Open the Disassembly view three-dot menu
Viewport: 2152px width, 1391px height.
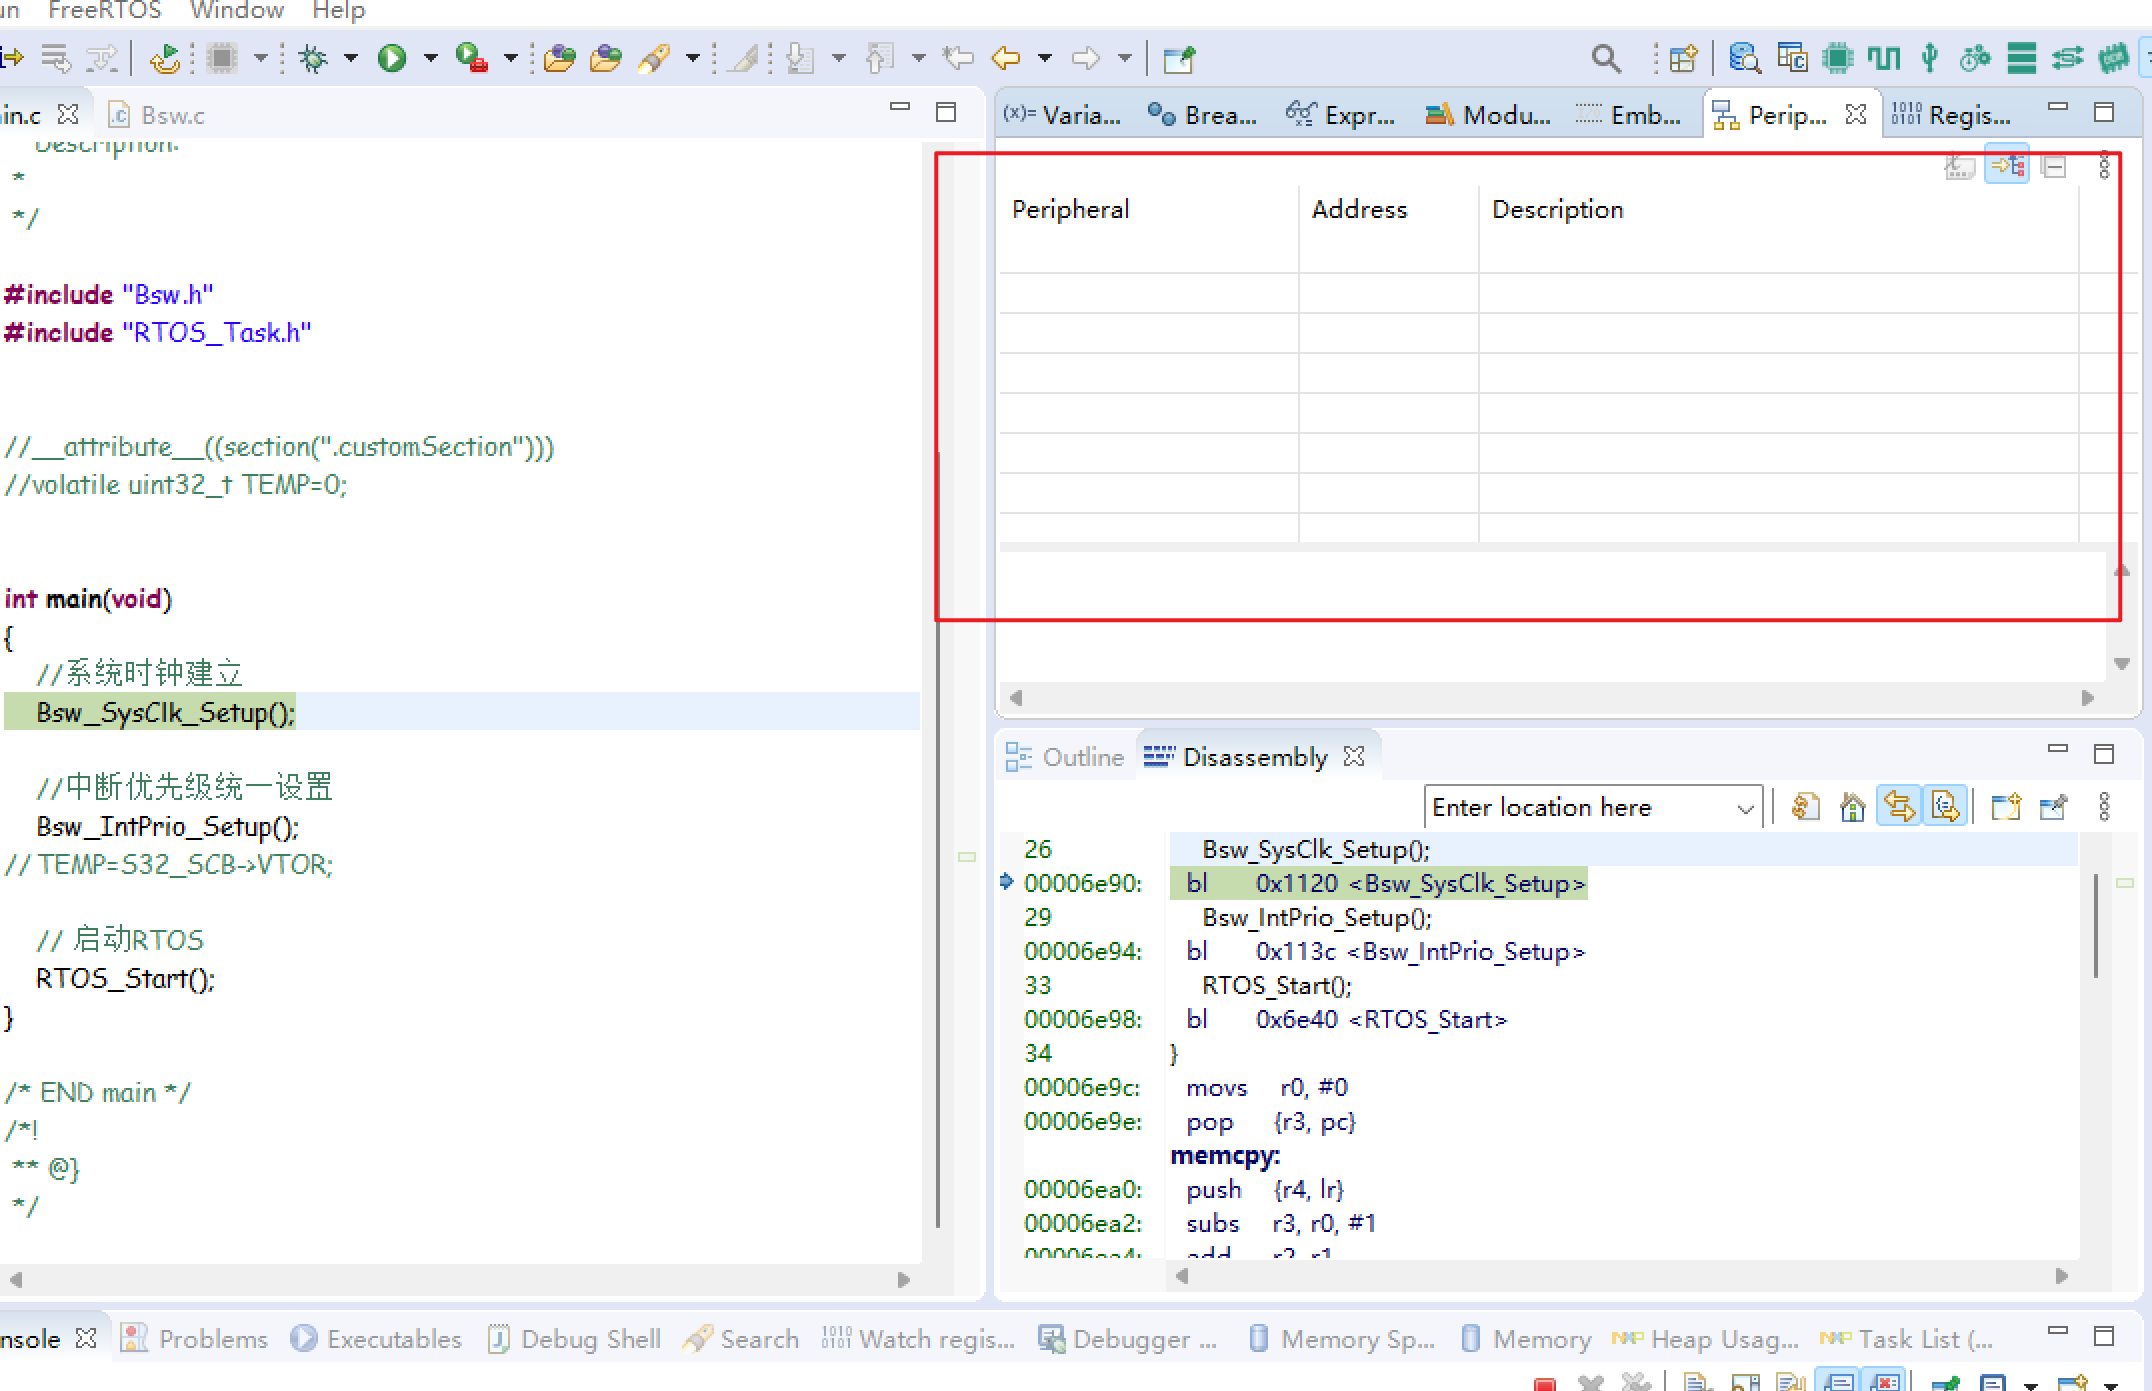(2104, 807)
